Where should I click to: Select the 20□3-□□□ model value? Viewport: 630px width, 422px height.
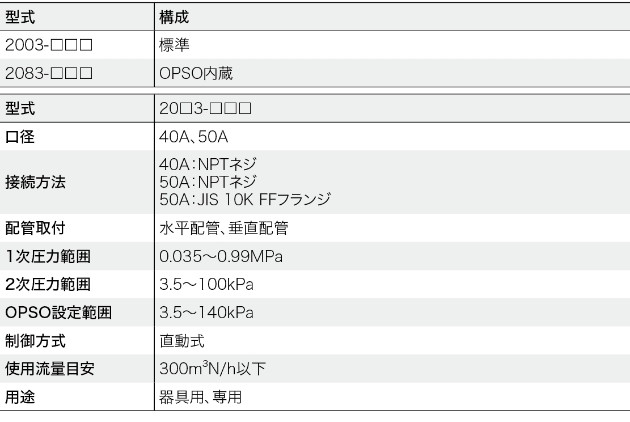click(205, 107)
